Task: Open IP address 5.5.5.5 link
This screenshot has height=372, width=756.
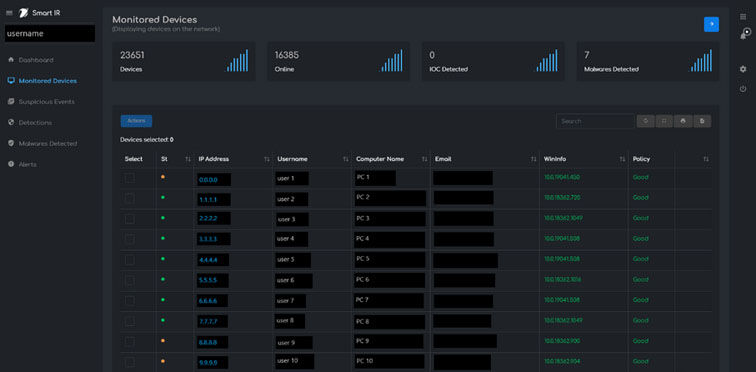Action: pyautogui.click(x=208, y=280)
